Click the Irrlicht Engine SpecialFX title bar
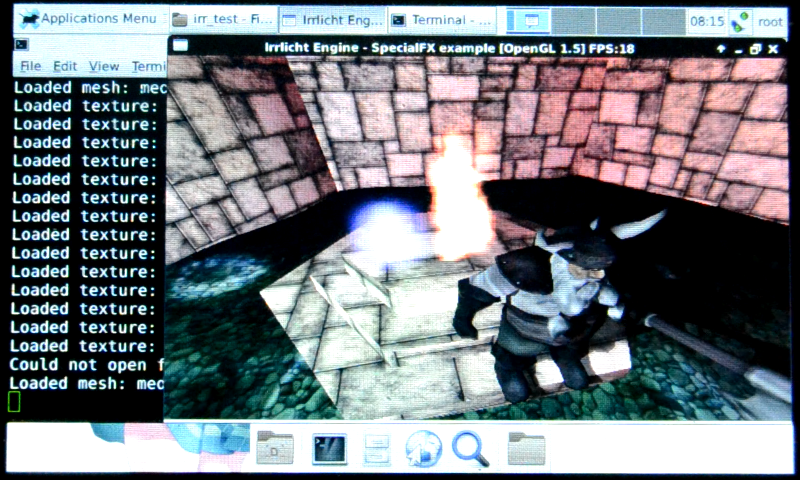 click(449, 48)
